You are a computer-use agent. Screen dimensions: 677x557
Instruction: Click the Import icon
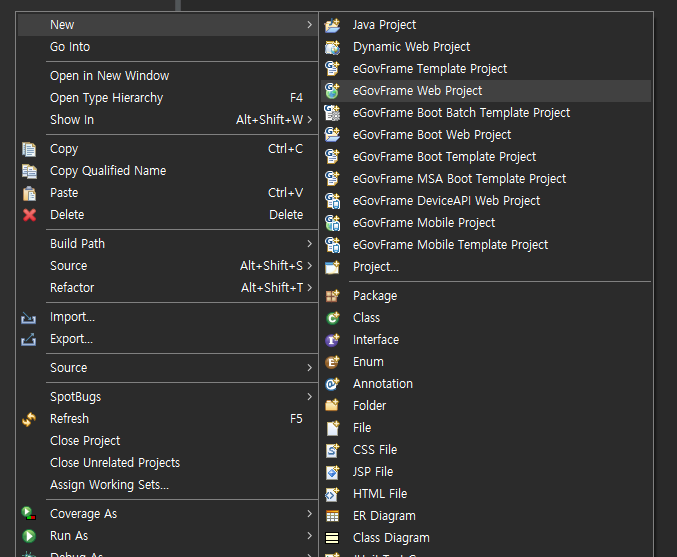coord(28,318)
